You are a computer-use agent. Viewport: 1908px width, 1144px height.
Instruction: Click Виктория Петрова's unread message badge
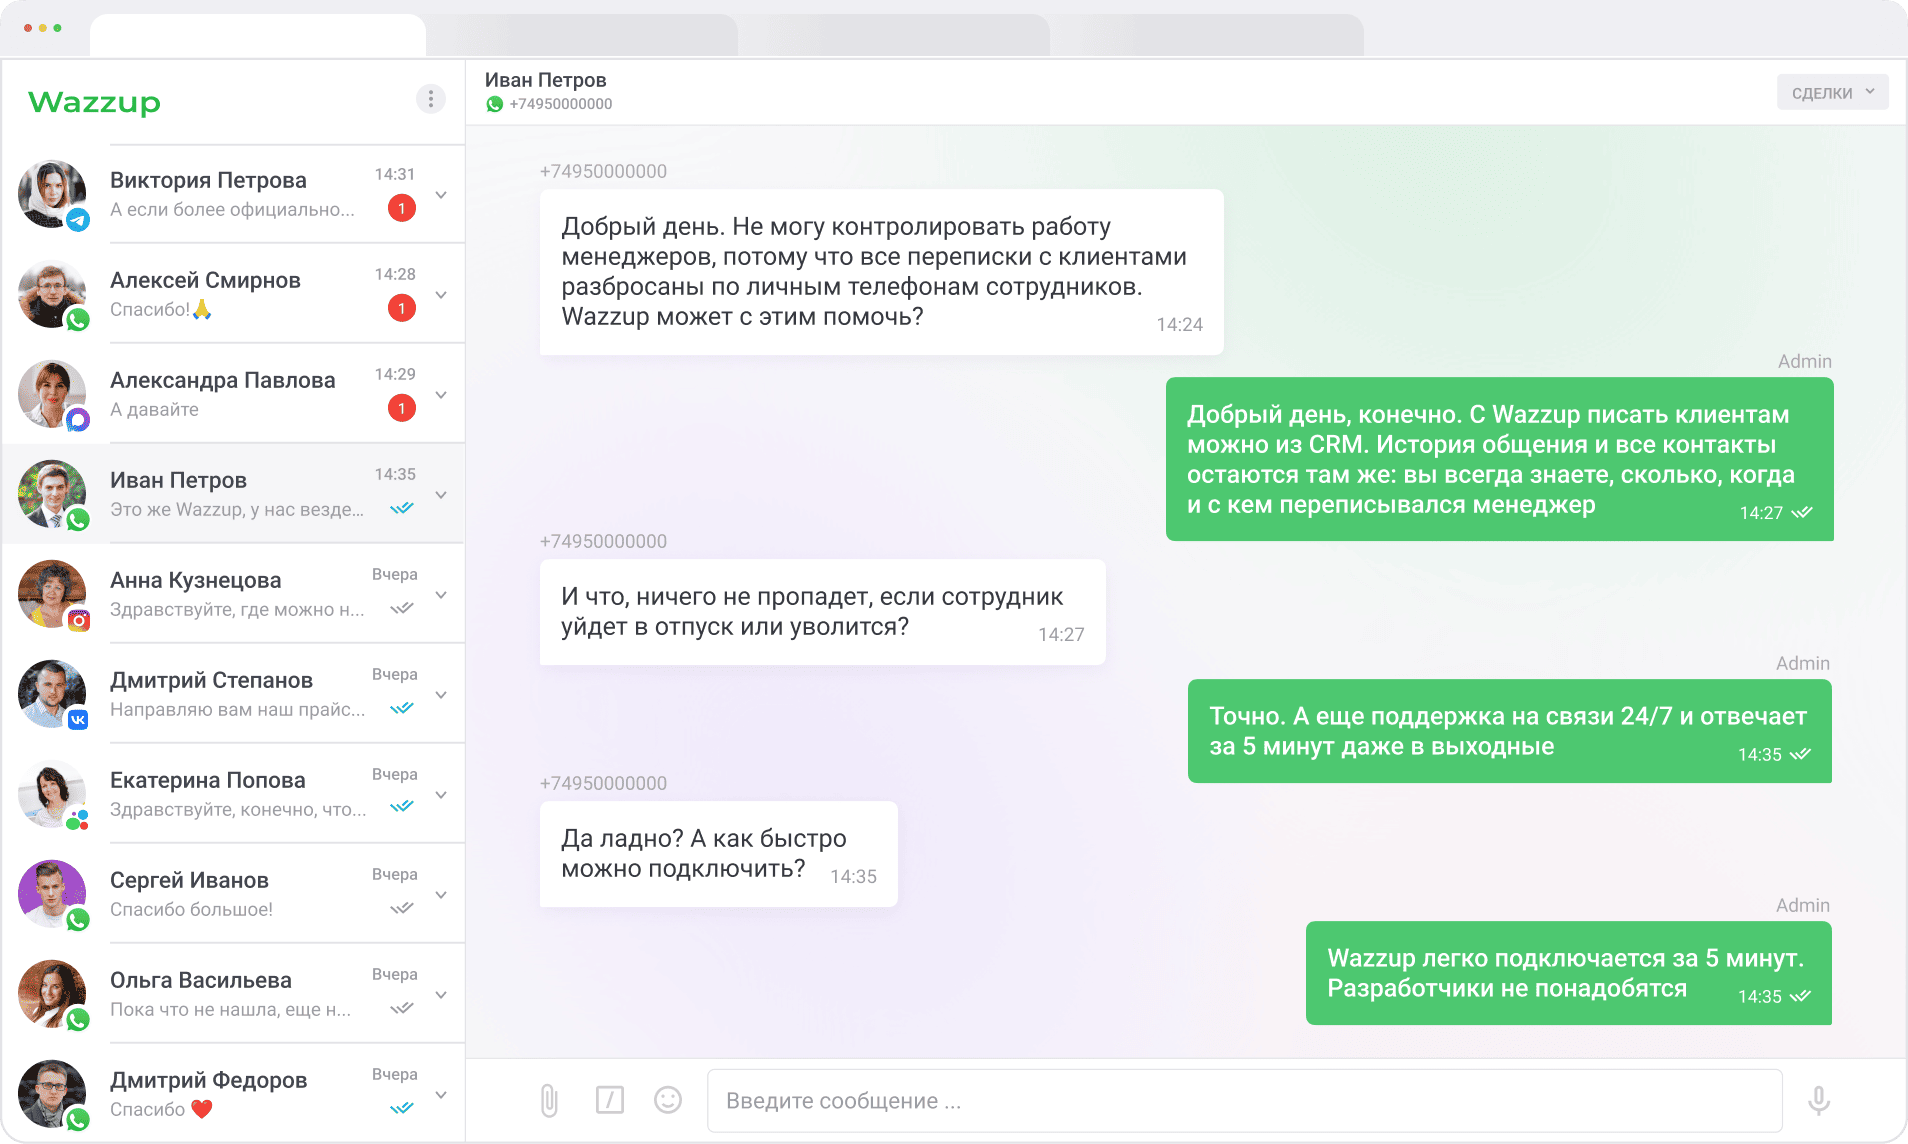pyautogui.click(x=401, y=208)
